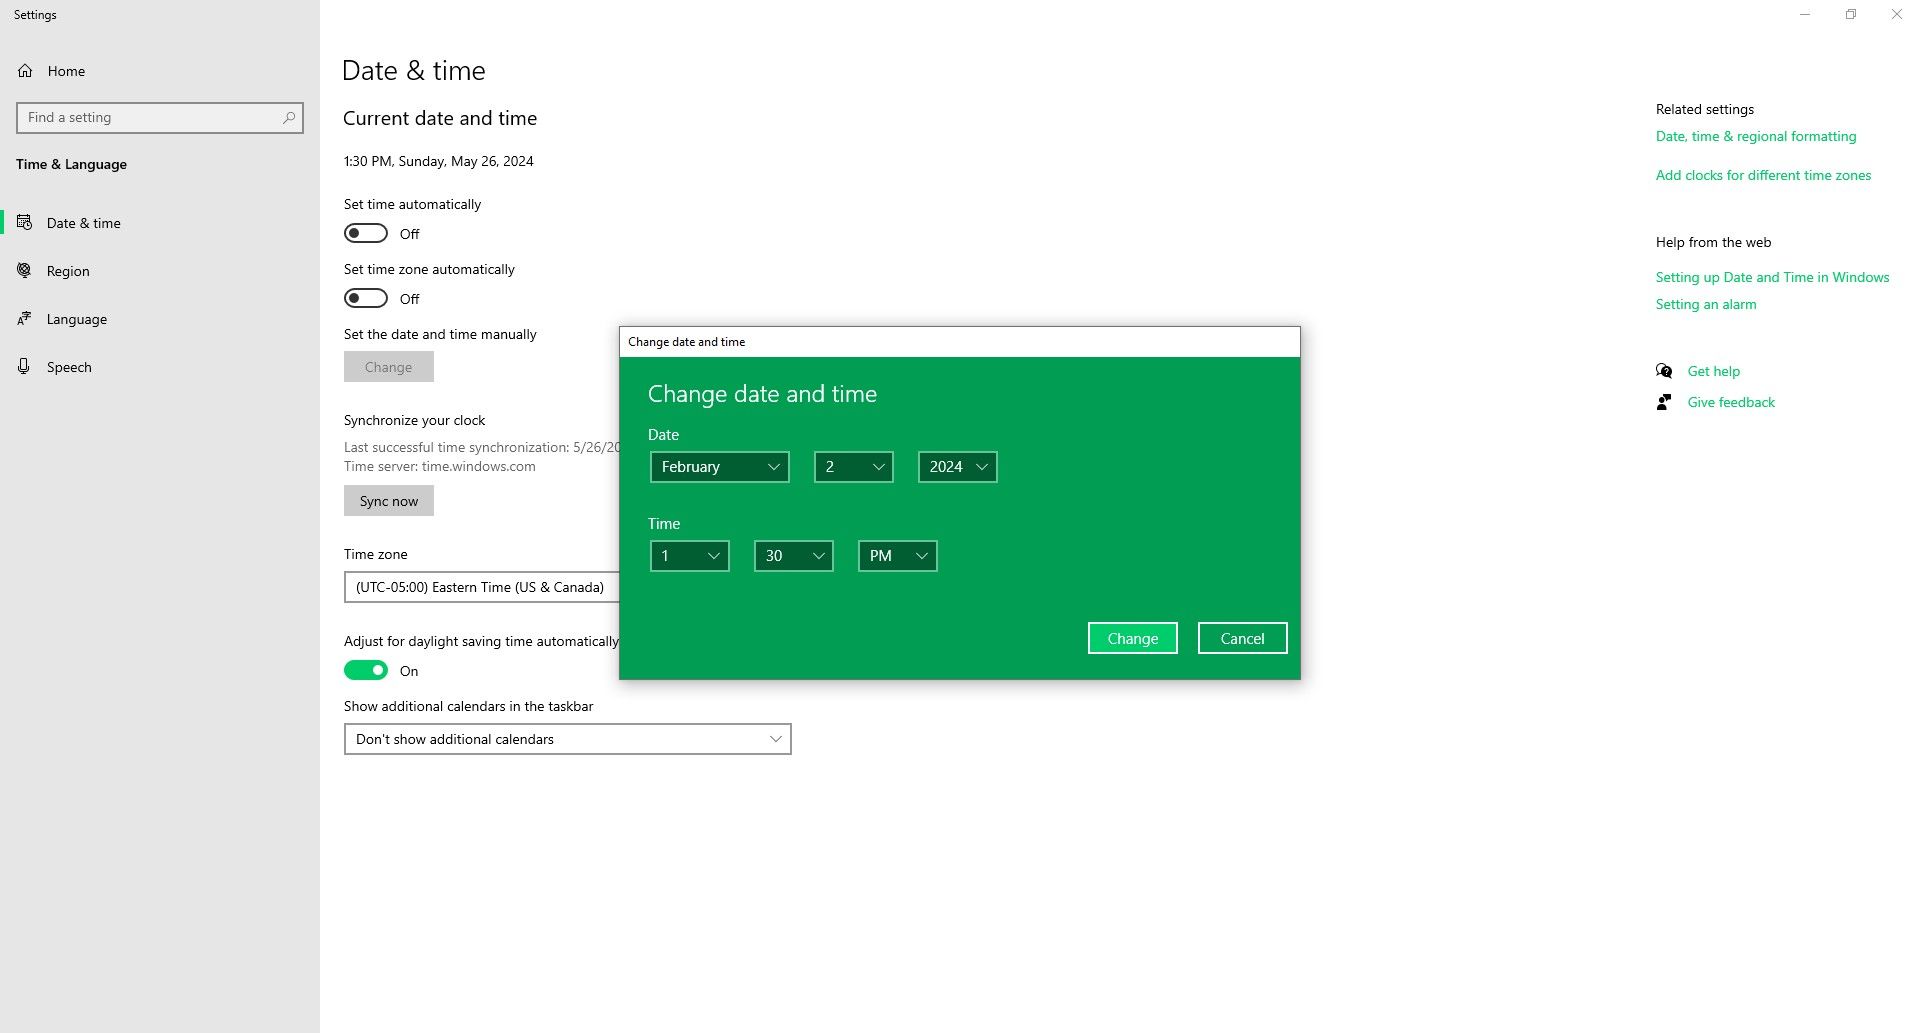This screenshot has height=1033, width=1915.
Task: Open Date, time & regional formatting link
Action: click(x=1756, y=136)
